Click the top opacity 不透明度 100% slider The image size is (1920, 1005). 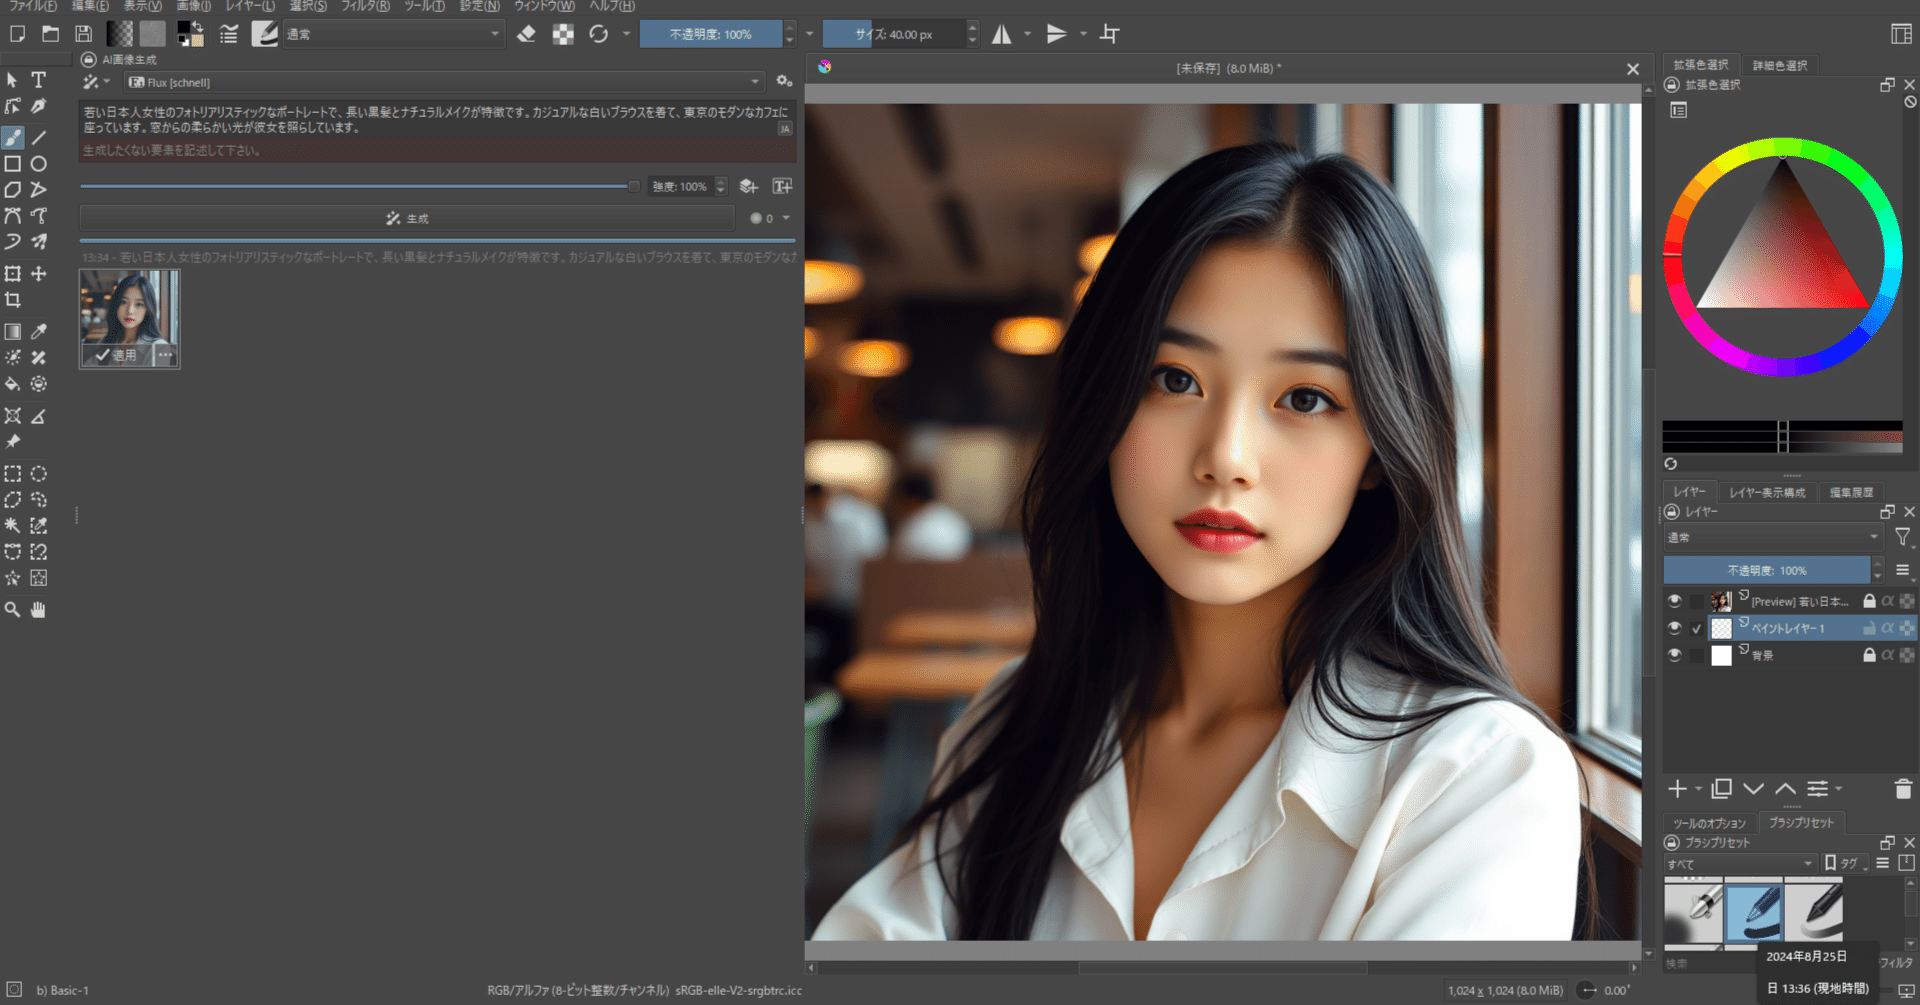(711, 34)
